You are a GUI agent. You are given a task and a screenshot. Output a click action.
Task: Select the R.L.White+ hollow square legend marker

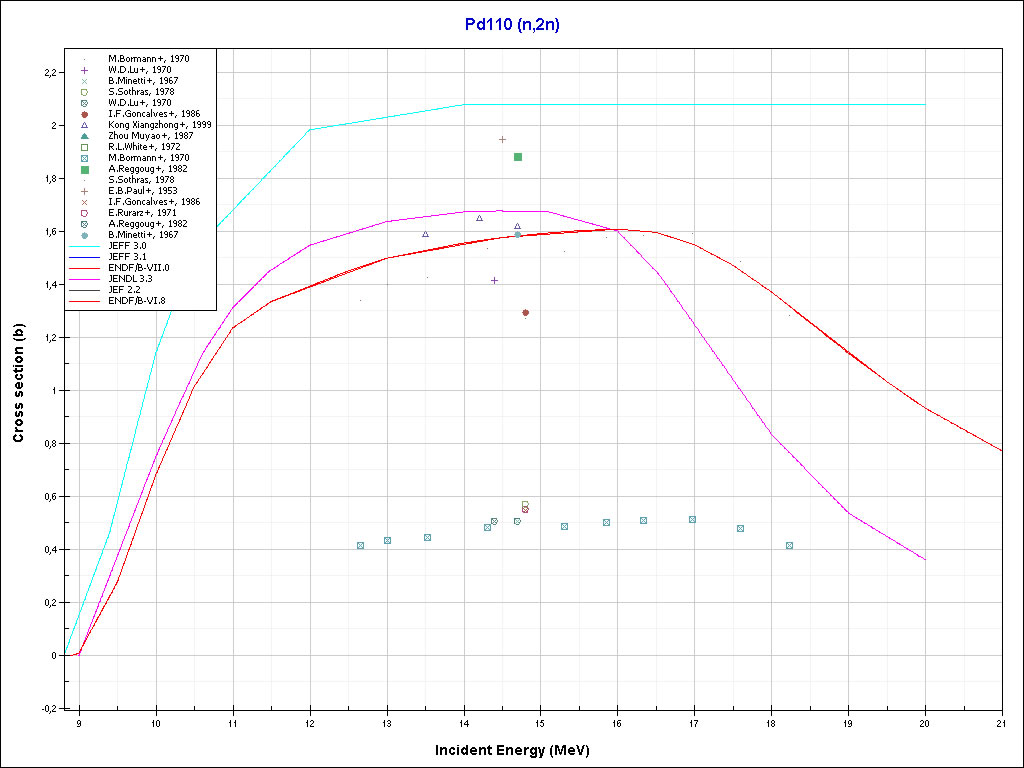point(85,147)
